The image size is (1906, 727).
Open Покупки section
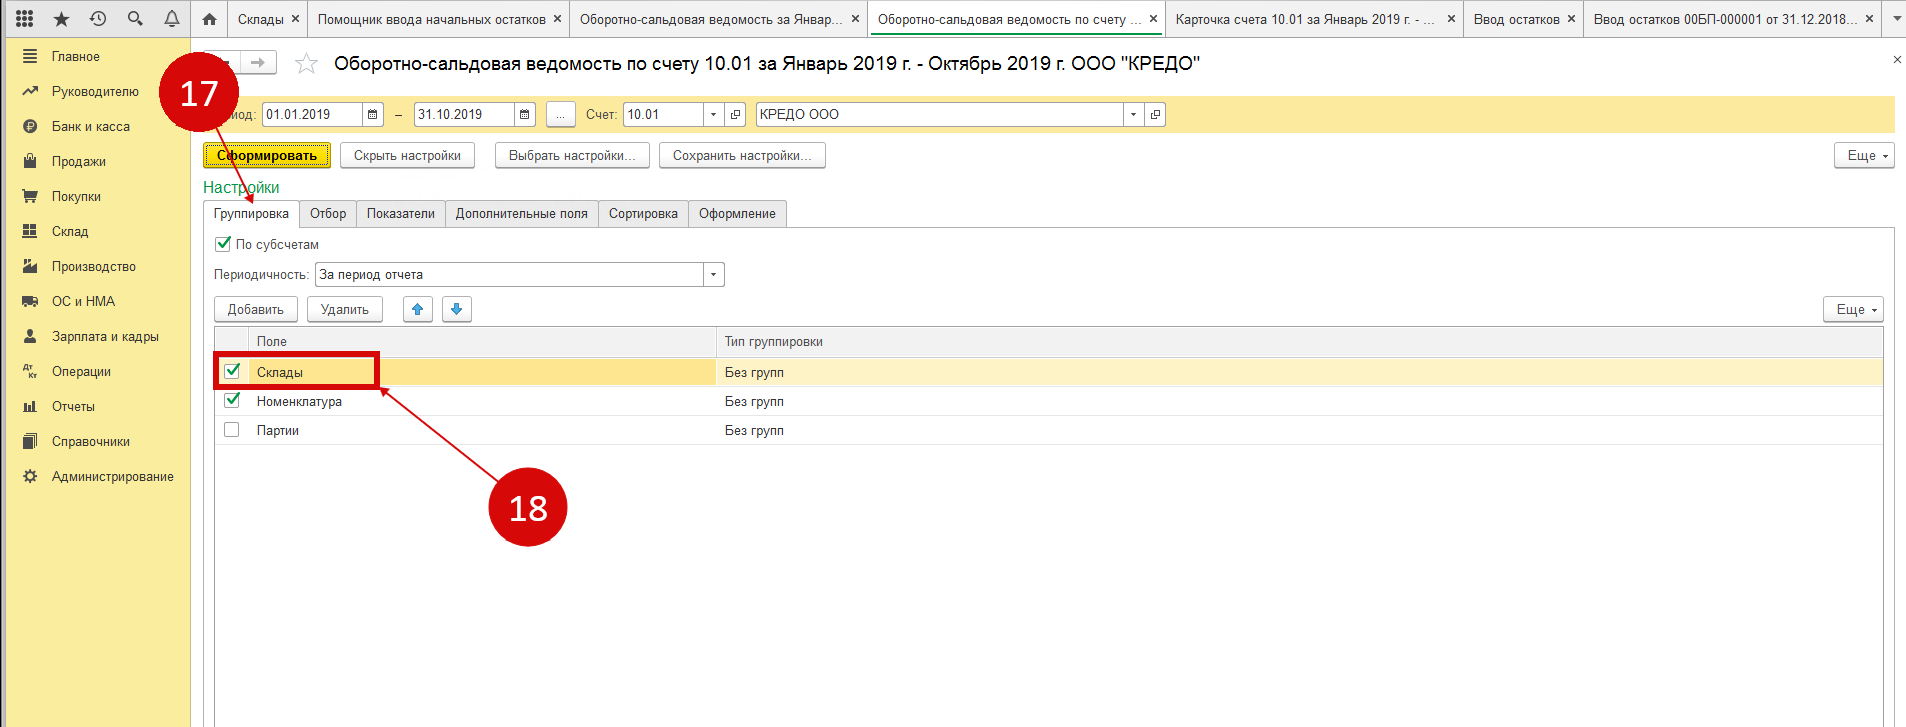[x=76, y=197]
